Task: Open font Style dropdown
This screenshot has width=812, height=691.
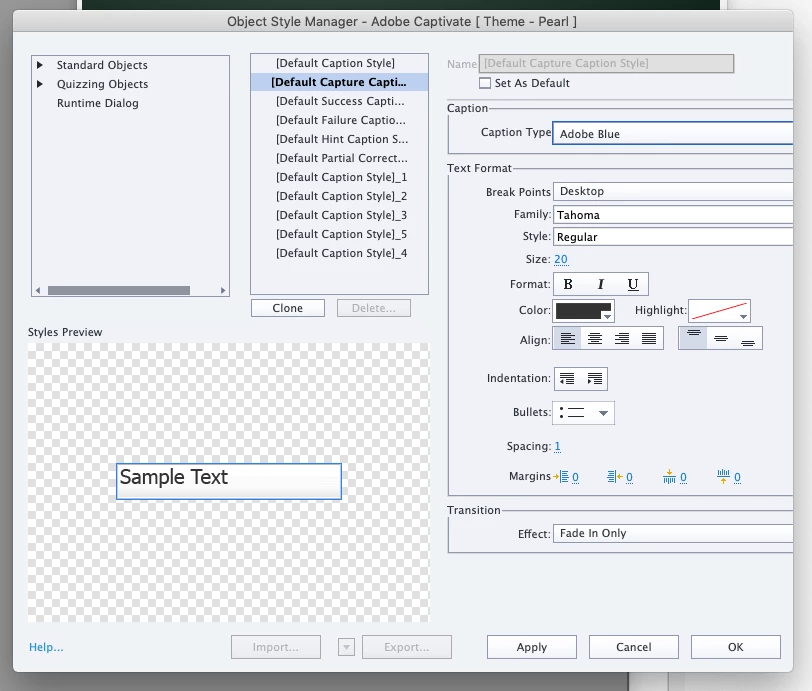Action: [673, 237]
